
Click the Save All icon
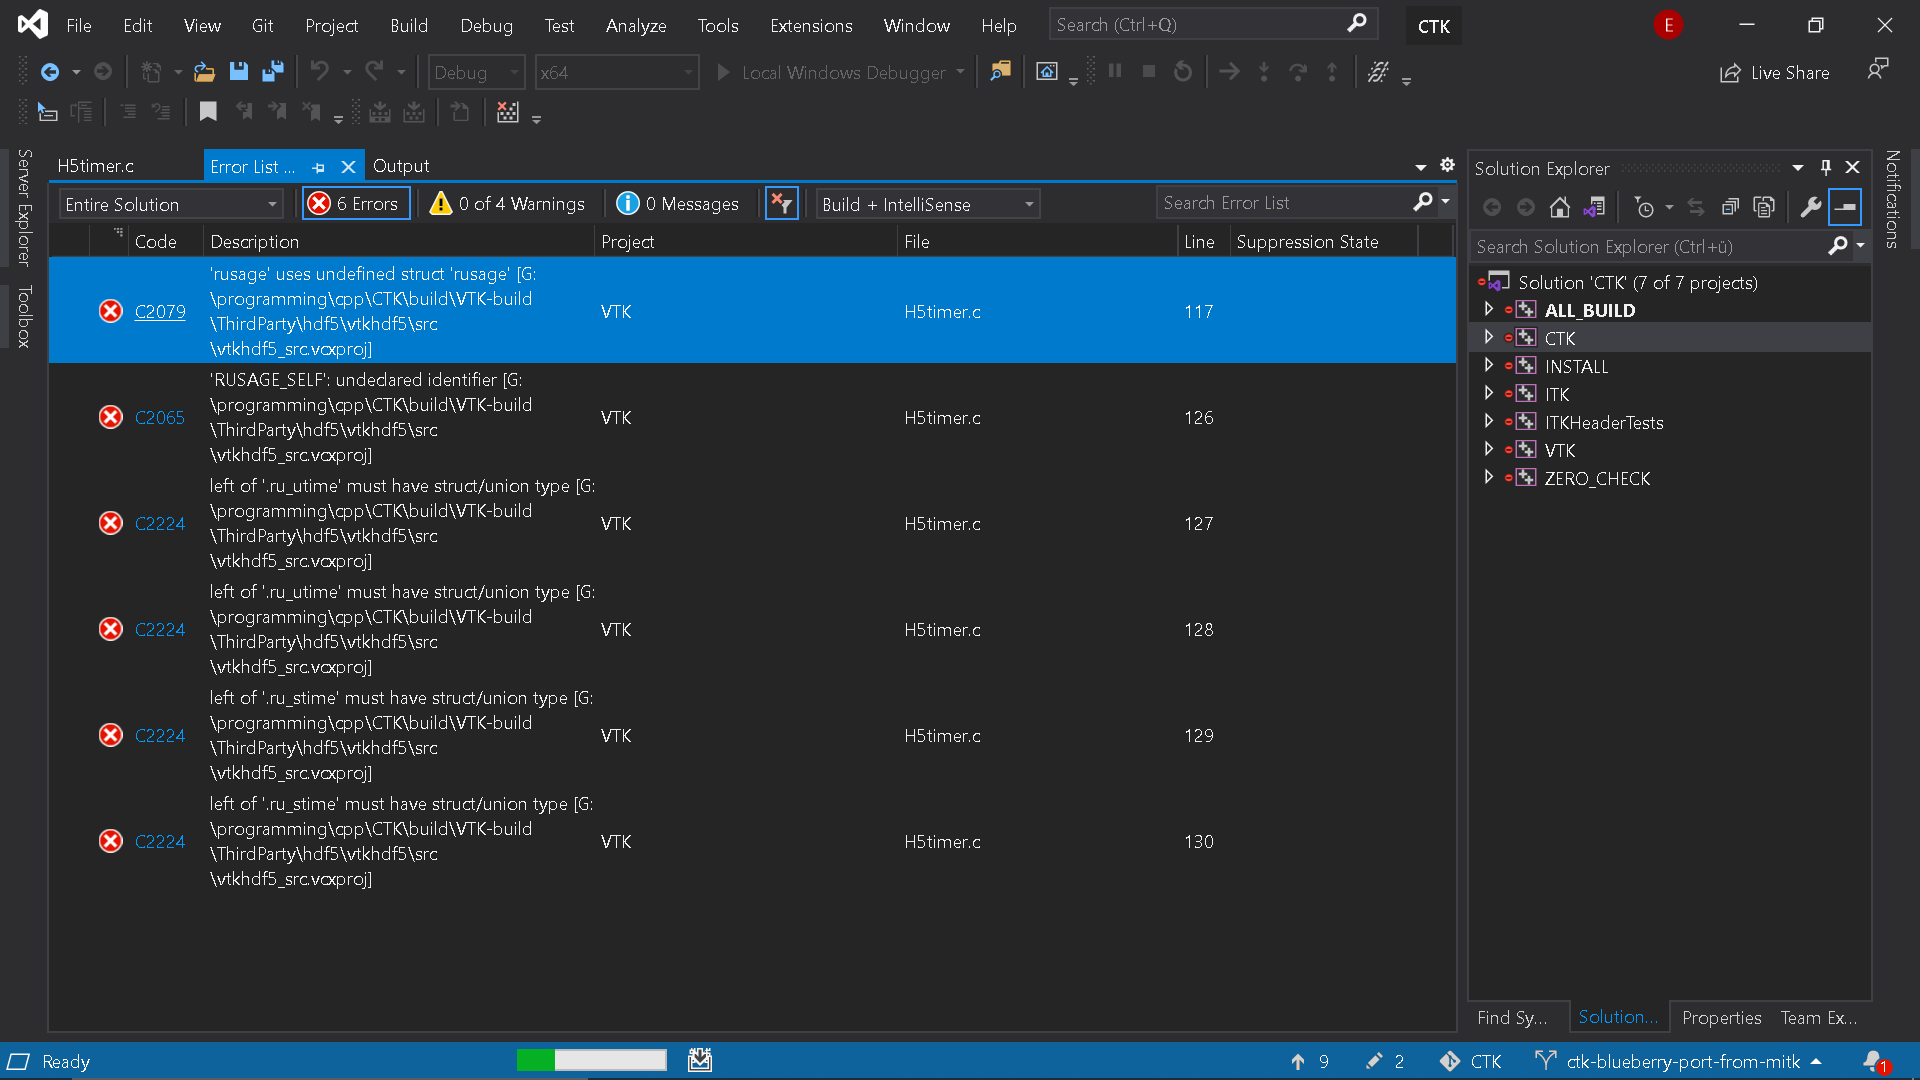(x=273, y=71)
